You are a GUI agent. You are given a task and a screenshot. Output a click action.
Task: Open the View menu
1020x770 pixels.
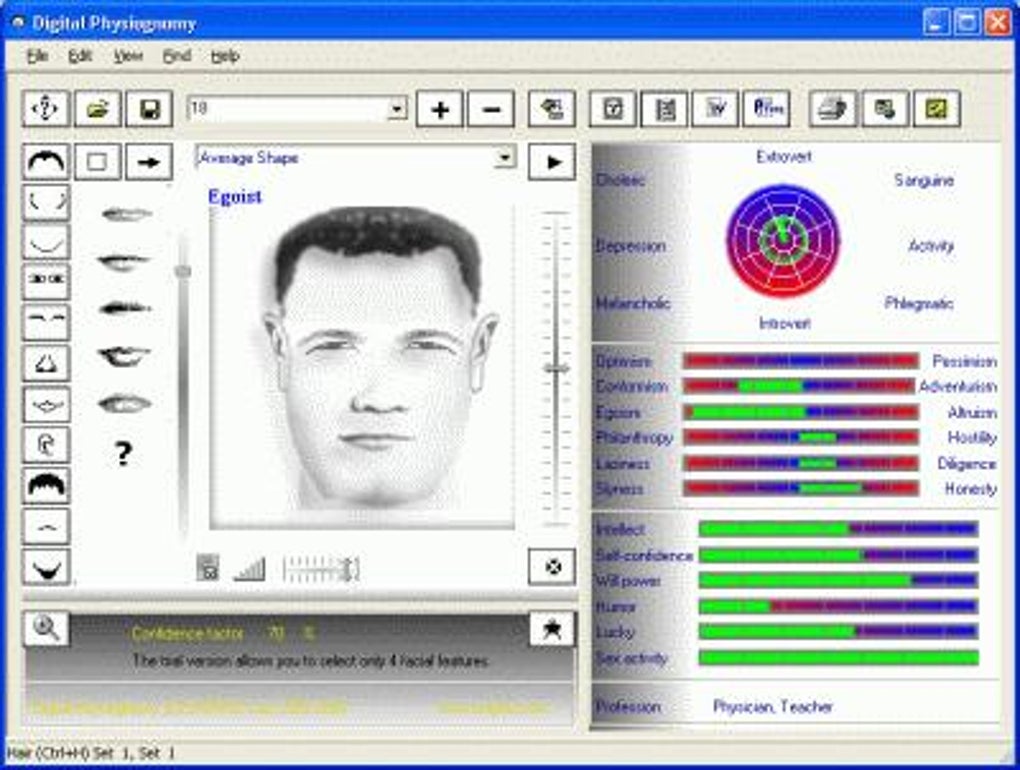pyautogui.click(x=128, y=57)
